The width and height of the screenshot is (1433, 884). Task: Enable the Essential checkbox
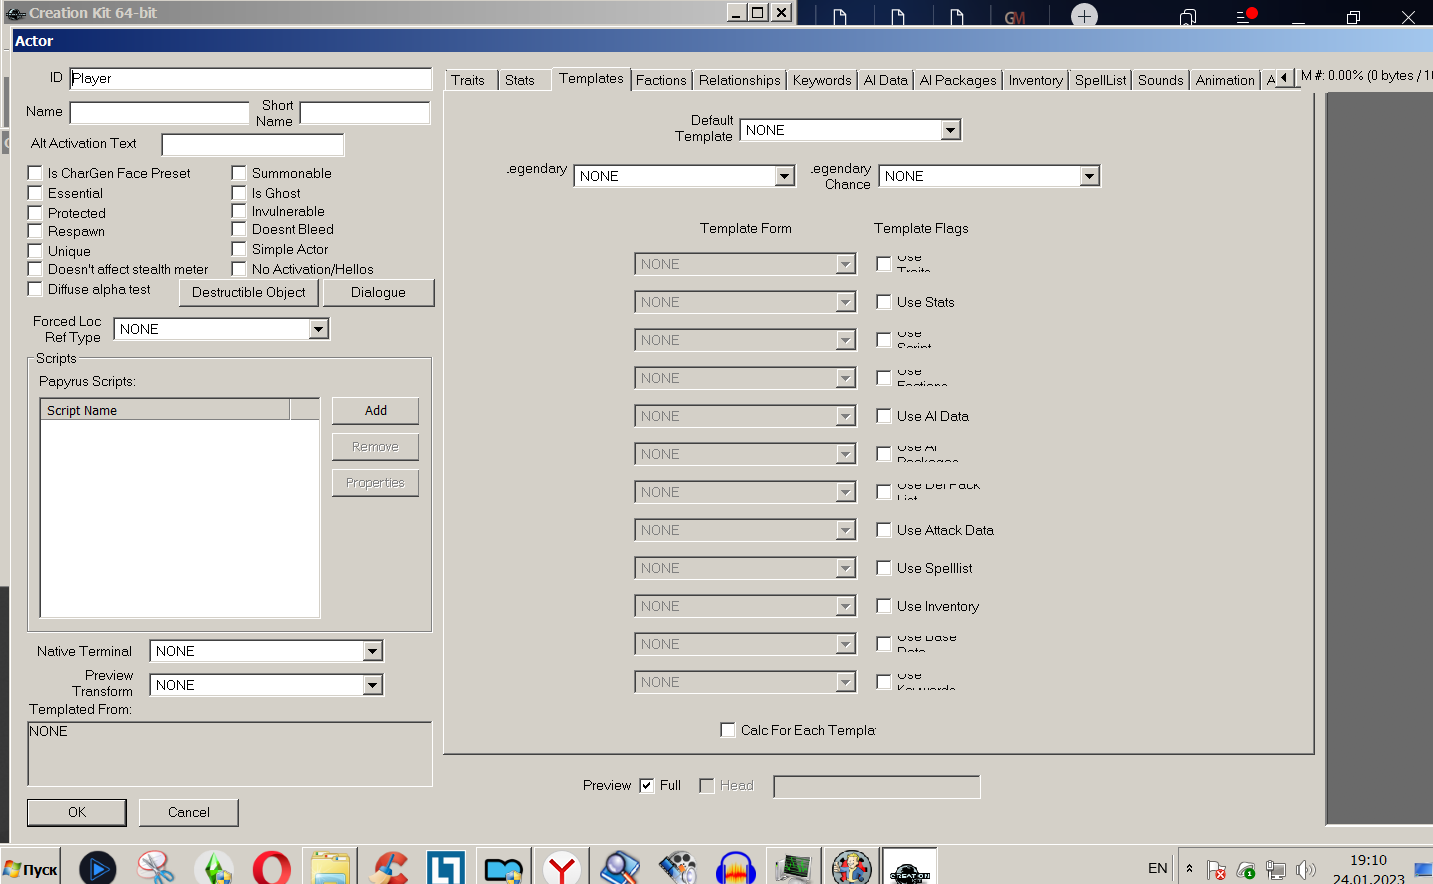pyautogui.click(x=36, y=193)
